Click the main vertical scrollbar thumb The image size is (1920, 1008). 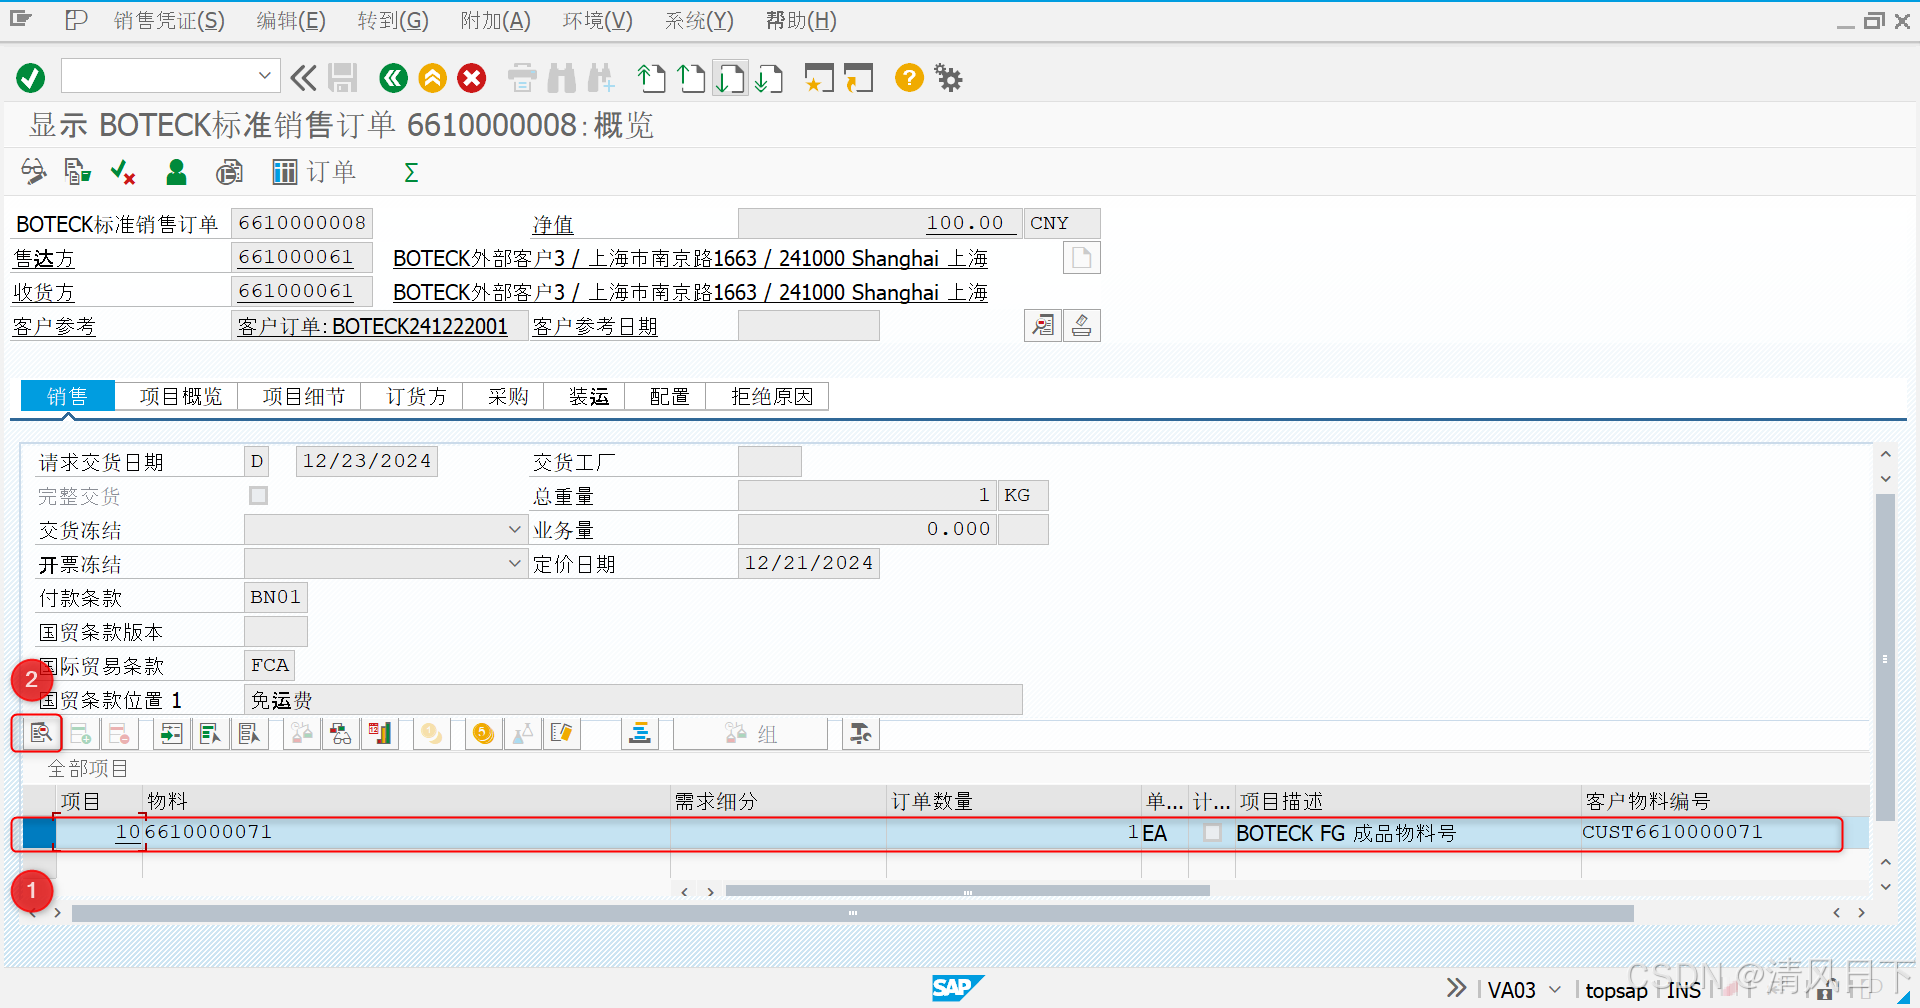tap(1885, 657)
